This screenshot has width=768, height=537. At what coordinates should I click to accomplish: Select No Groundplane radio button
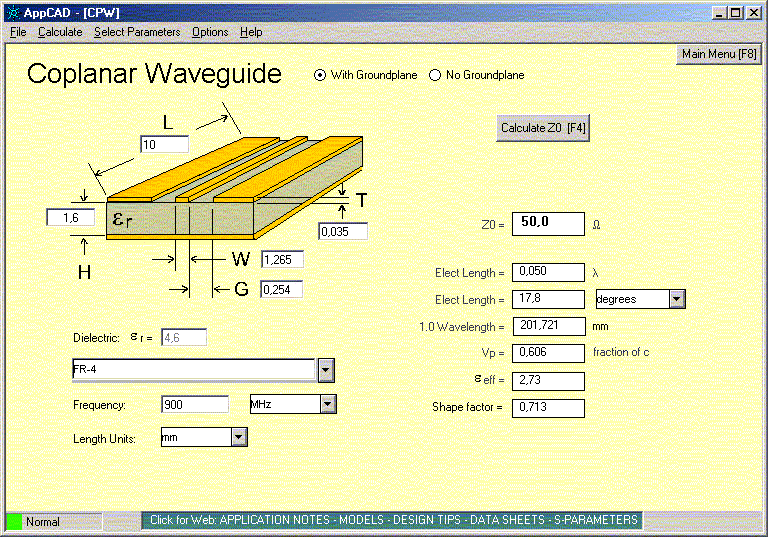point(435,75)
